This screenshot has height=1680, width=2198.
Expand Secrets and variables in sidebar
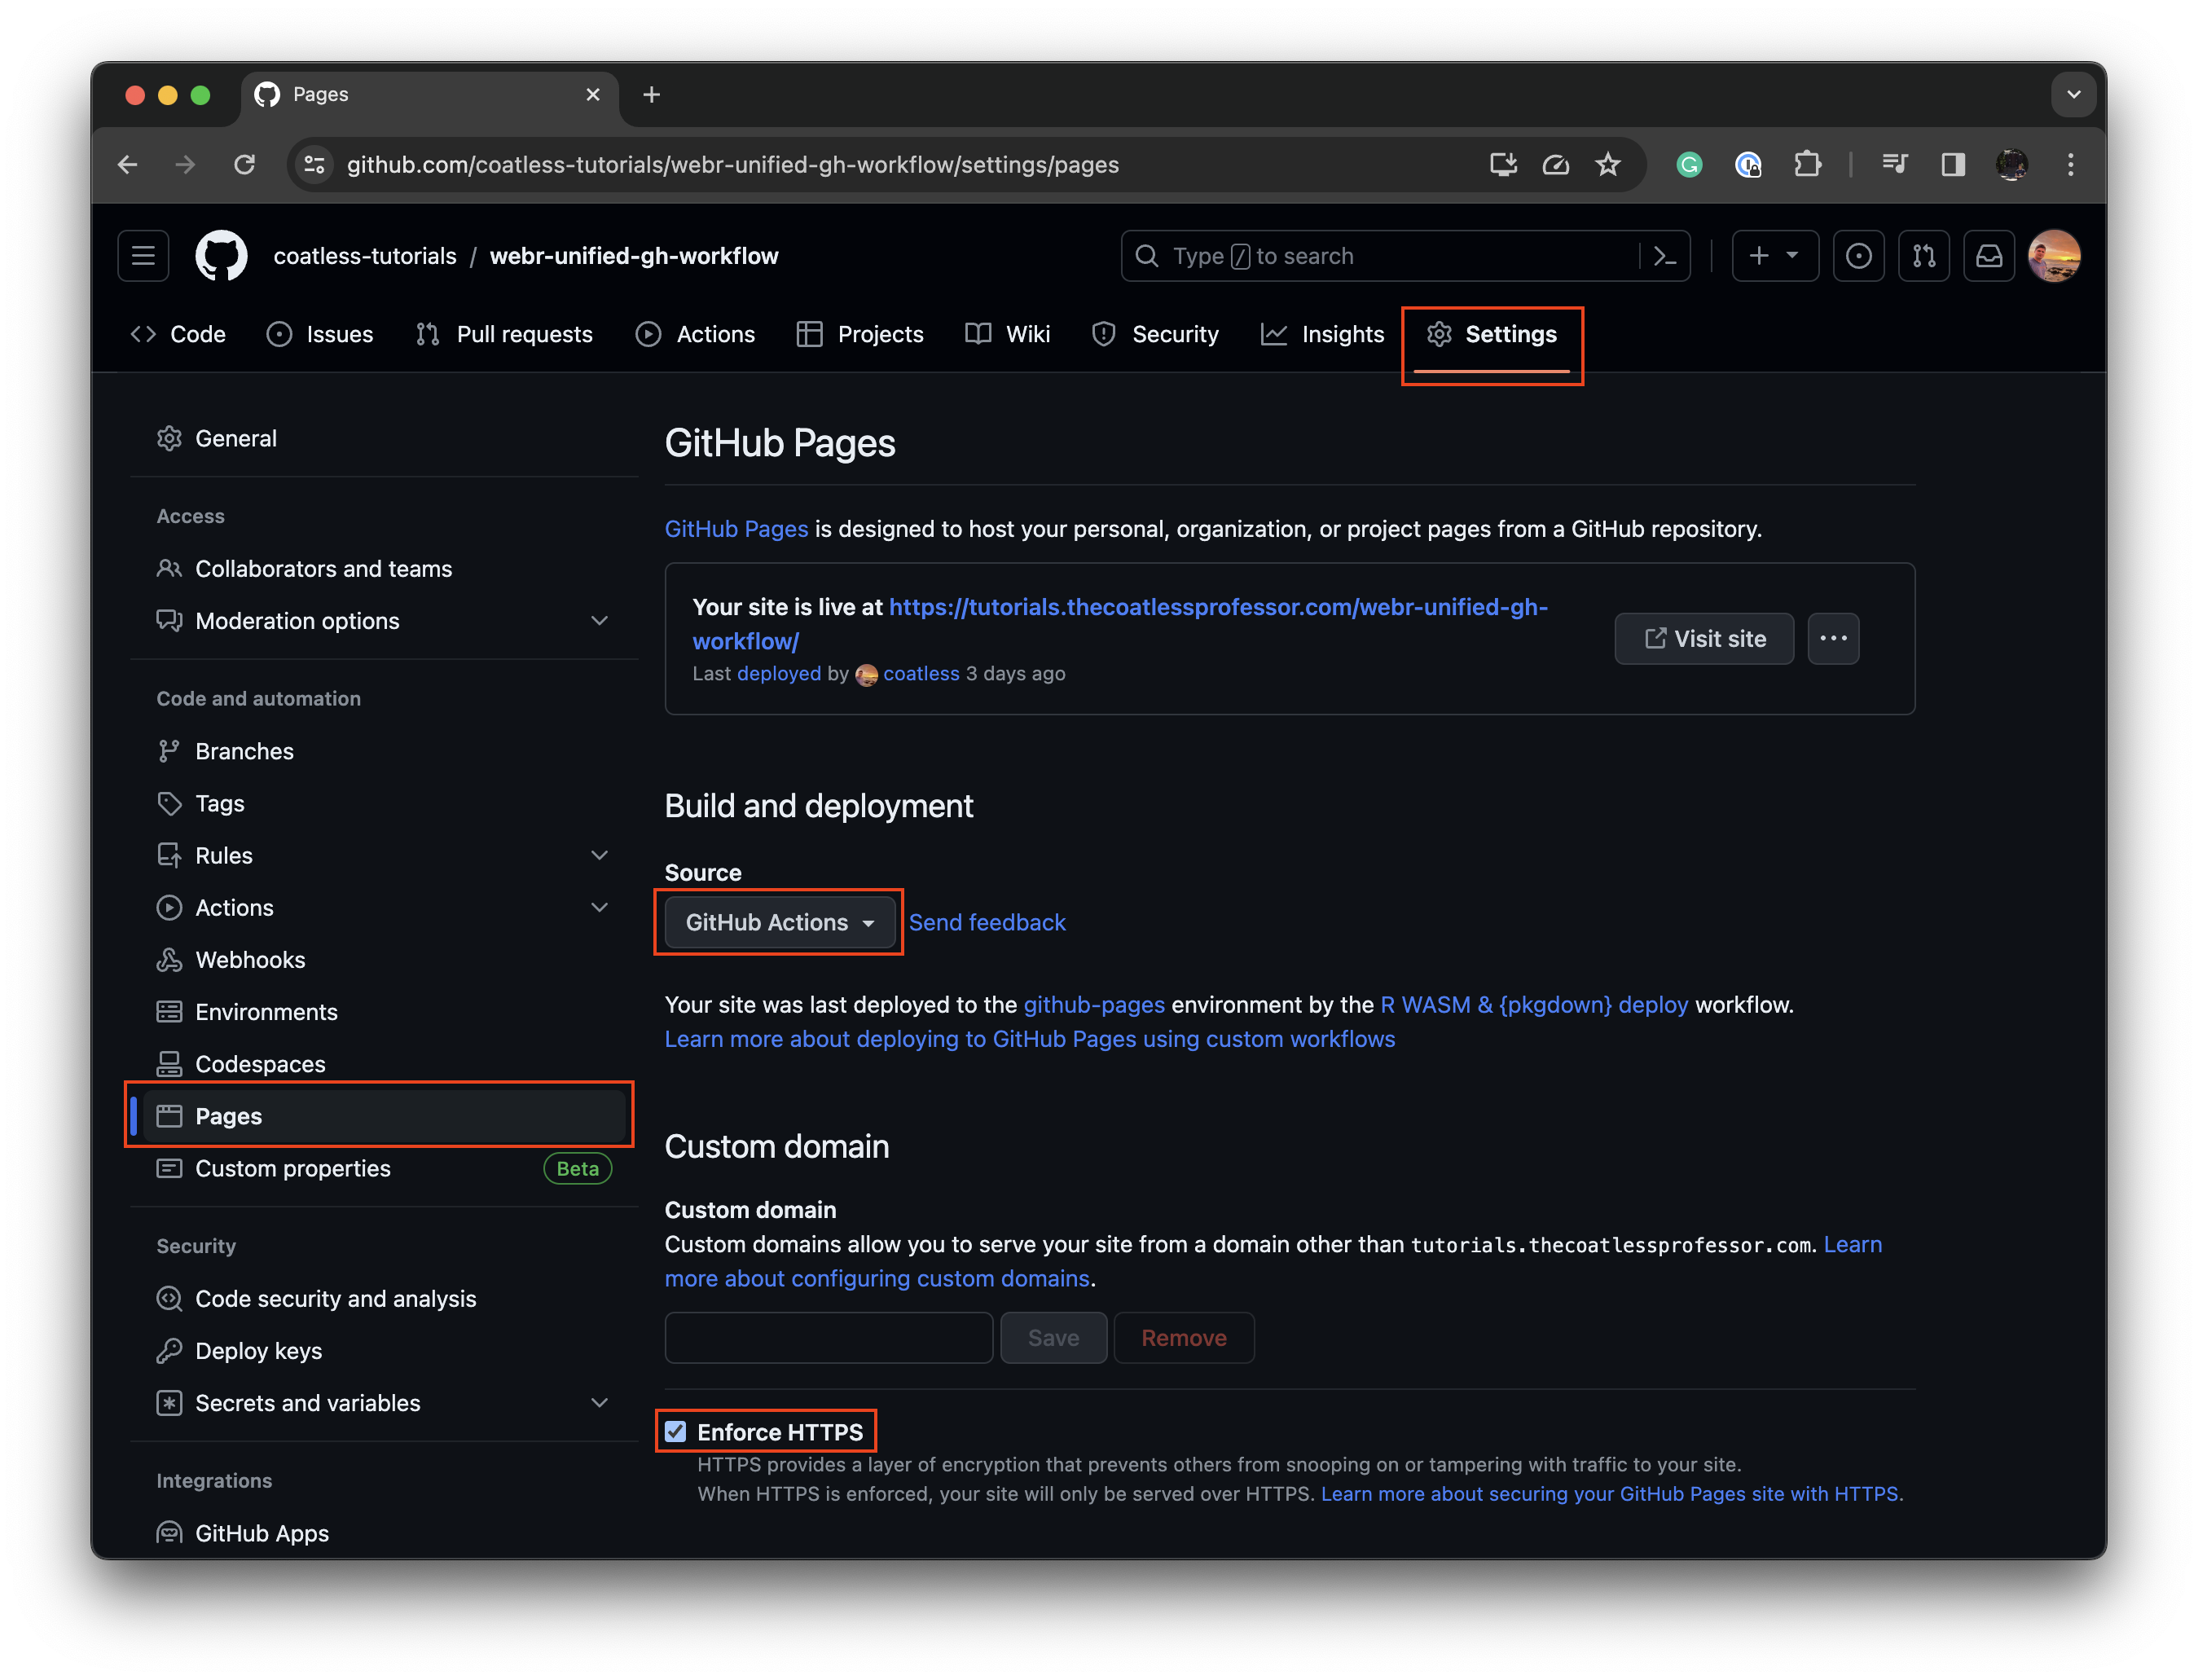click(x=599, y=1402)
